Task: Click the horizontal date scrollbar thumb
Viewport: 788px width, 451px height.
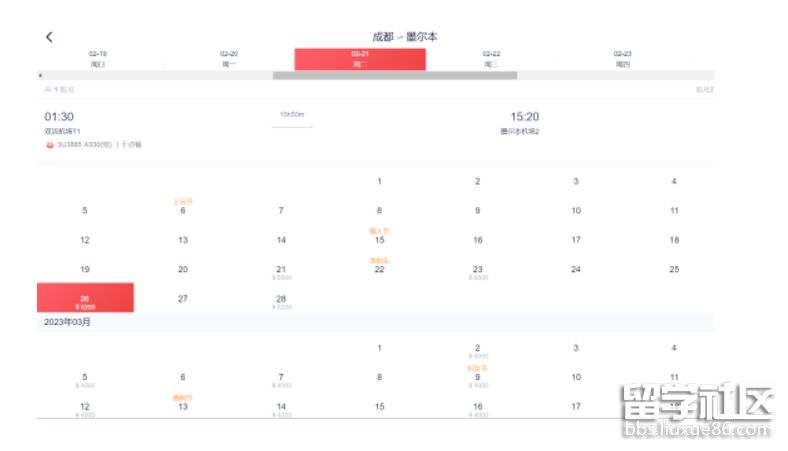Action: coord(395,75)
